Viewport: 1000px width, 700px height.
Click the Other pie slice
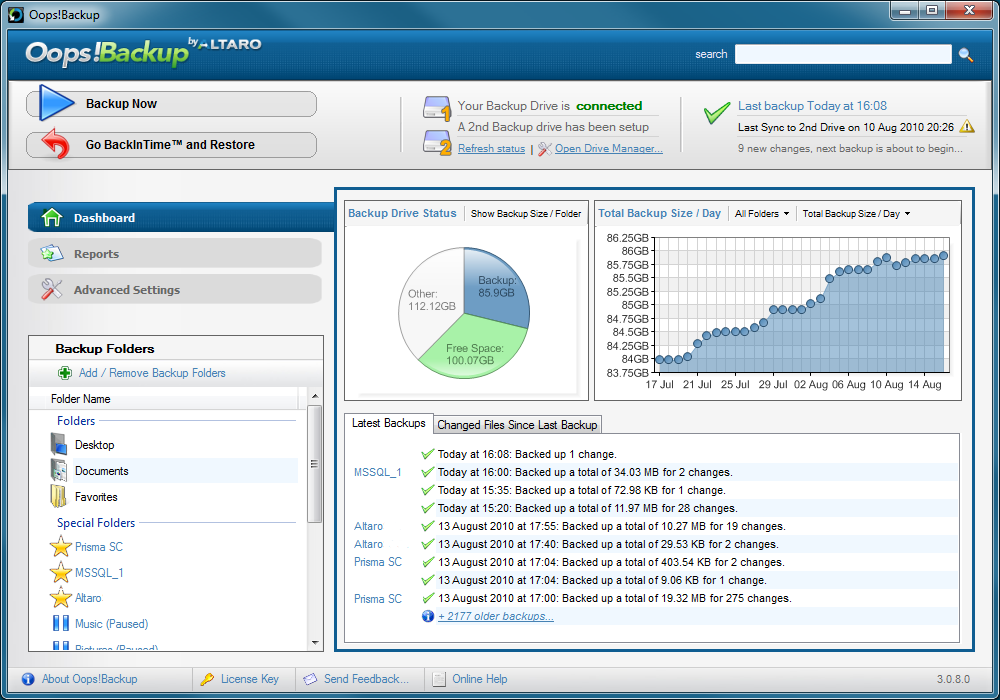[432, 300]
